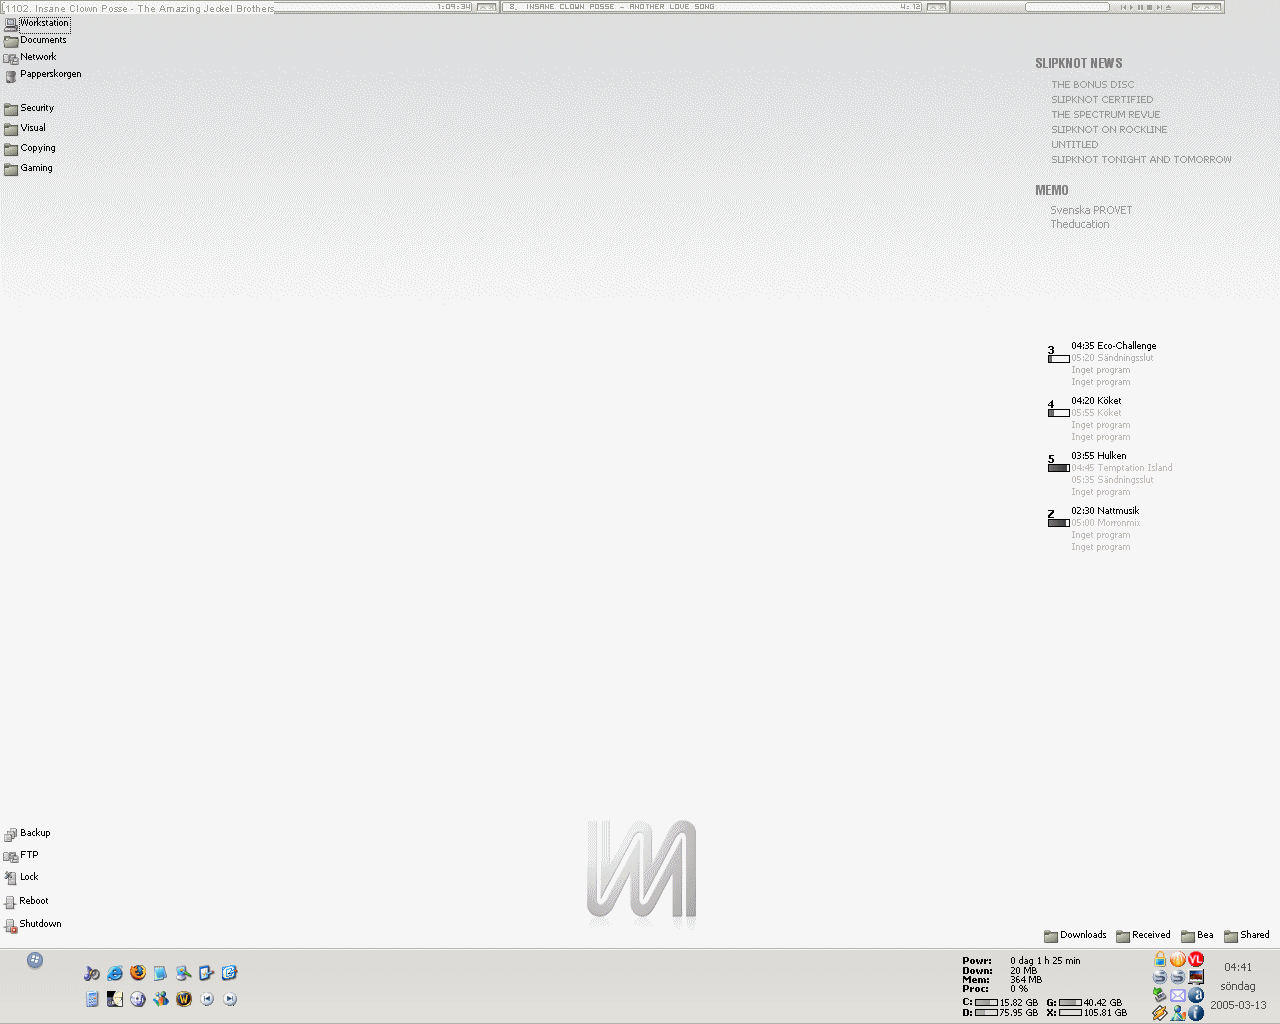Go to previous track in bottom launcher
1280x1024 pixels.
coord(207,999)
